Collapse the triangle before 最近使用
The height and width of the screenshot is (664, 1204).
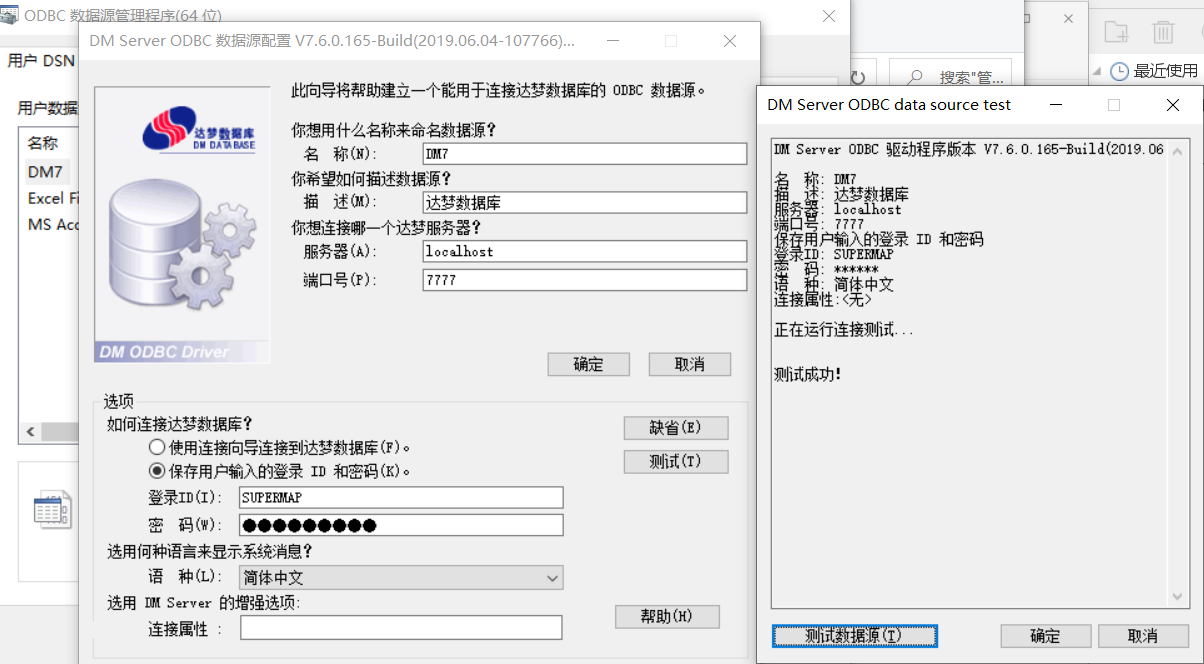1097,71
